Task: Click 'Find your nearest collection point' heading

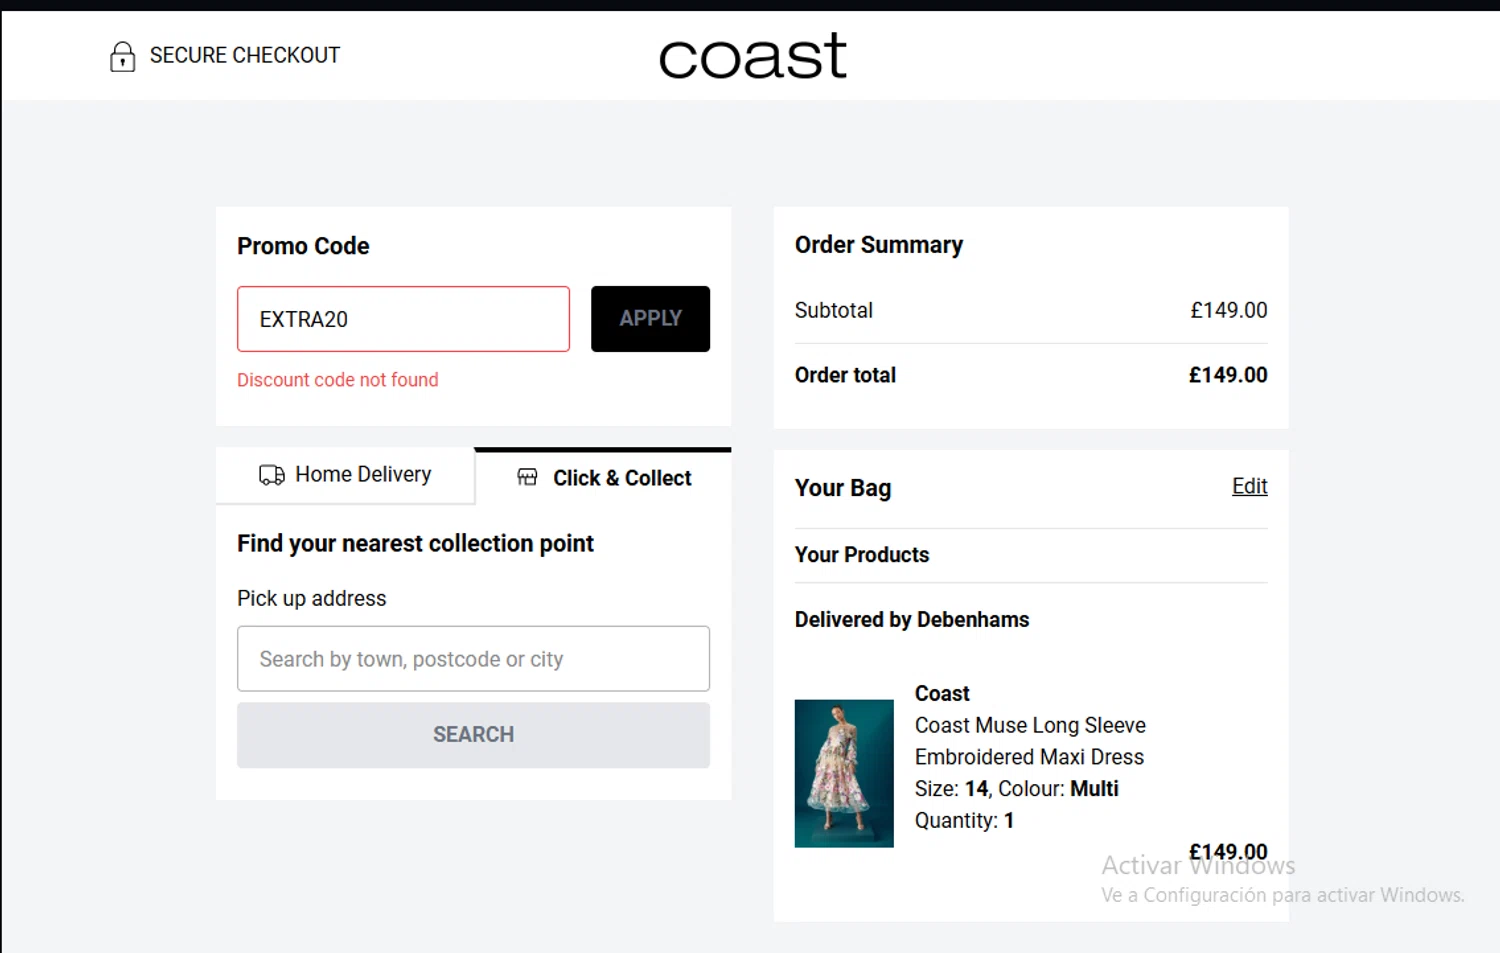Action: (x=415, y=544)
